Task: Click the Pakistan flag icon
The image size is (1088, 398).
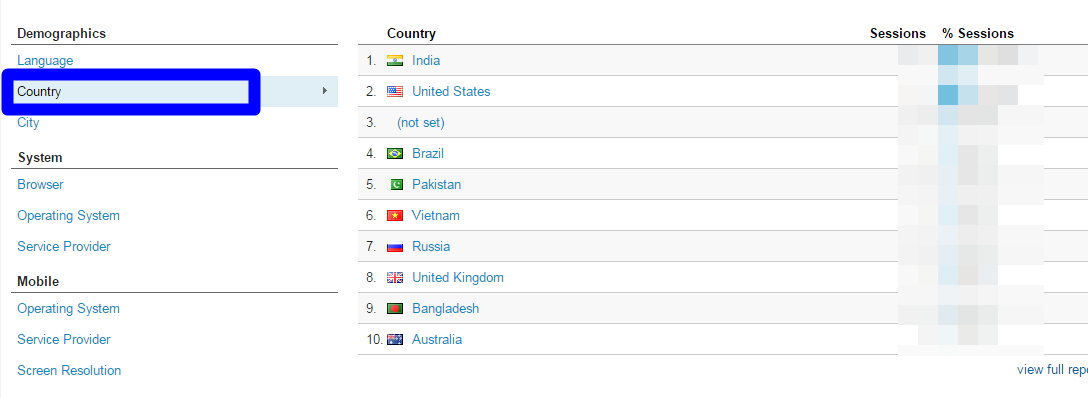Action: click(x=395, y=184)
